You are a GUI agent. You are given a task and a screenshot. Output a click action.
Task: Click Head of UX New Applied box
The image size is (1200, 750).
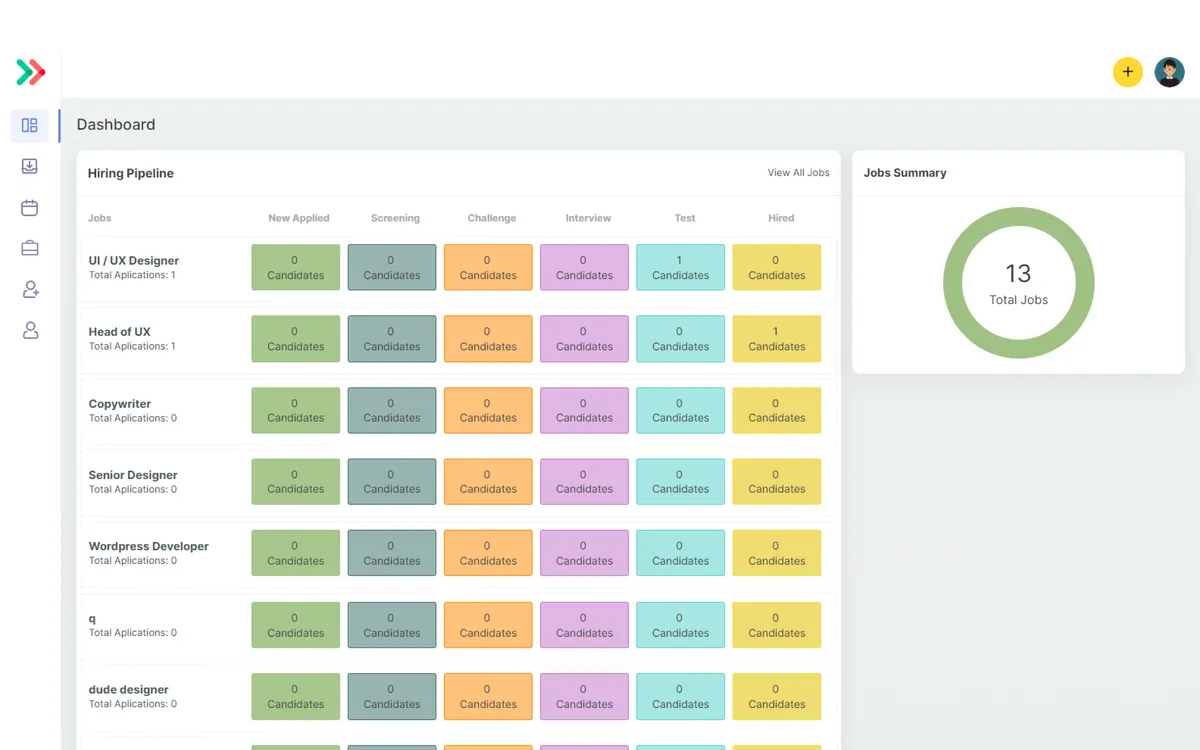pyautogui.click(x=295, y=339)
